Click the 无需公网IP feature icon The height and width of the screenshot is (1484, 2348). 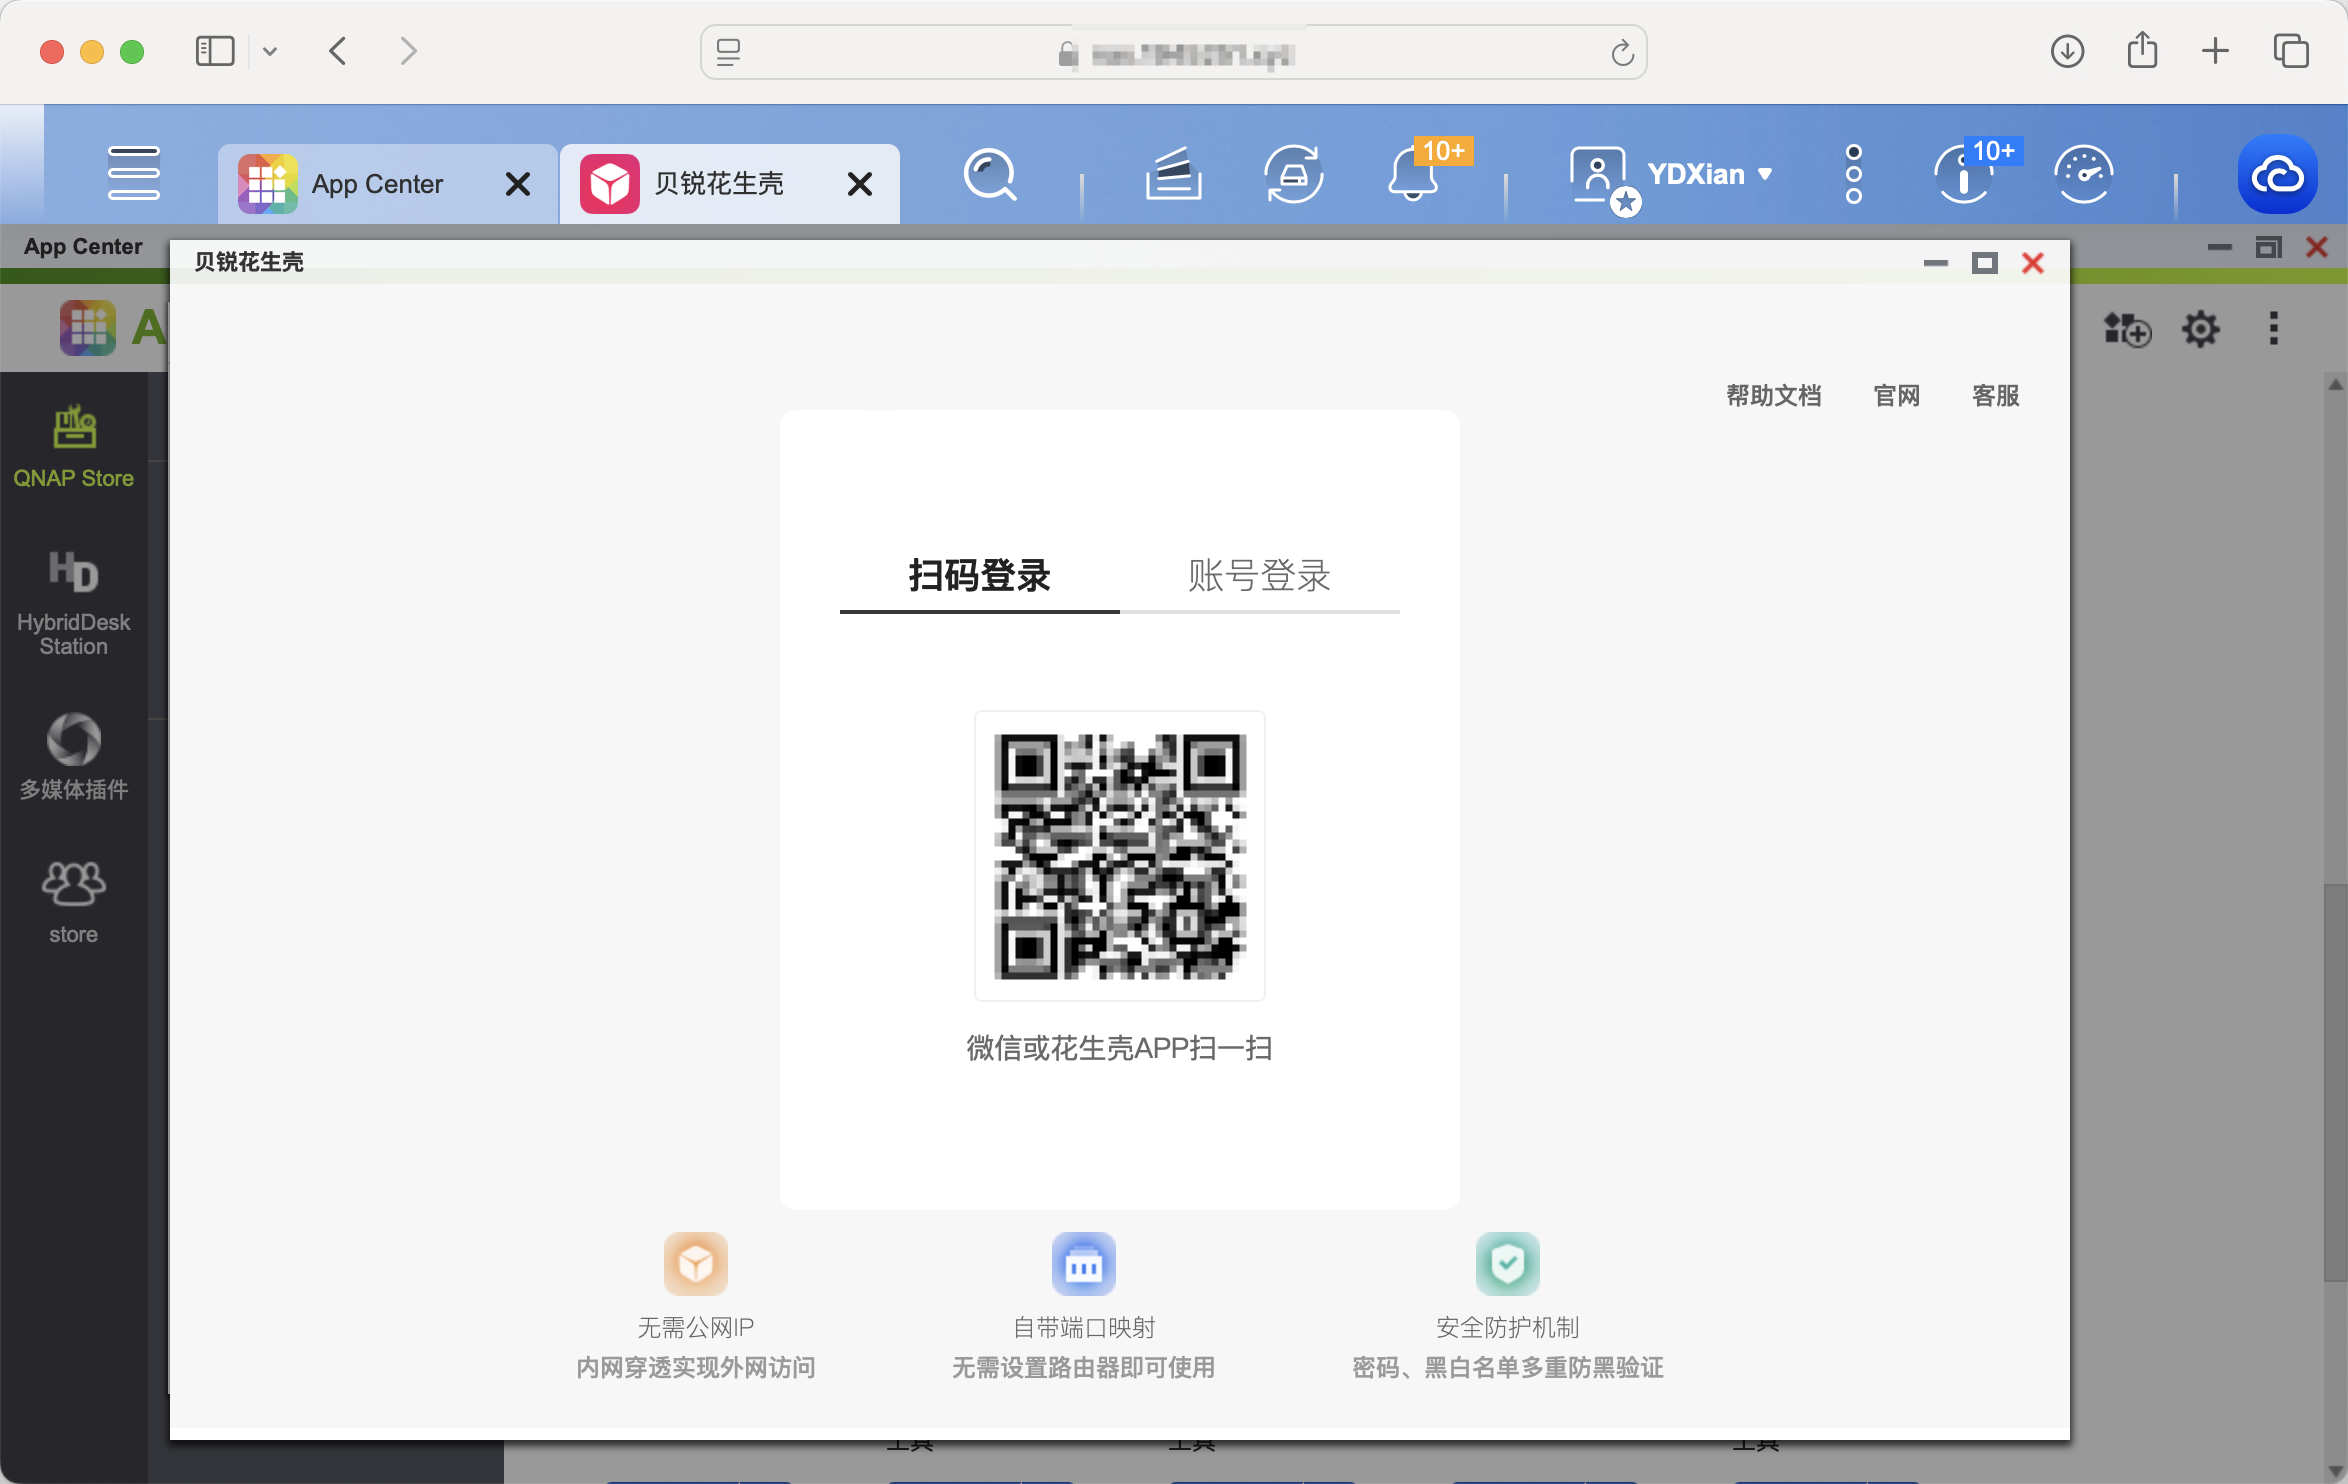pos(696,1264)
